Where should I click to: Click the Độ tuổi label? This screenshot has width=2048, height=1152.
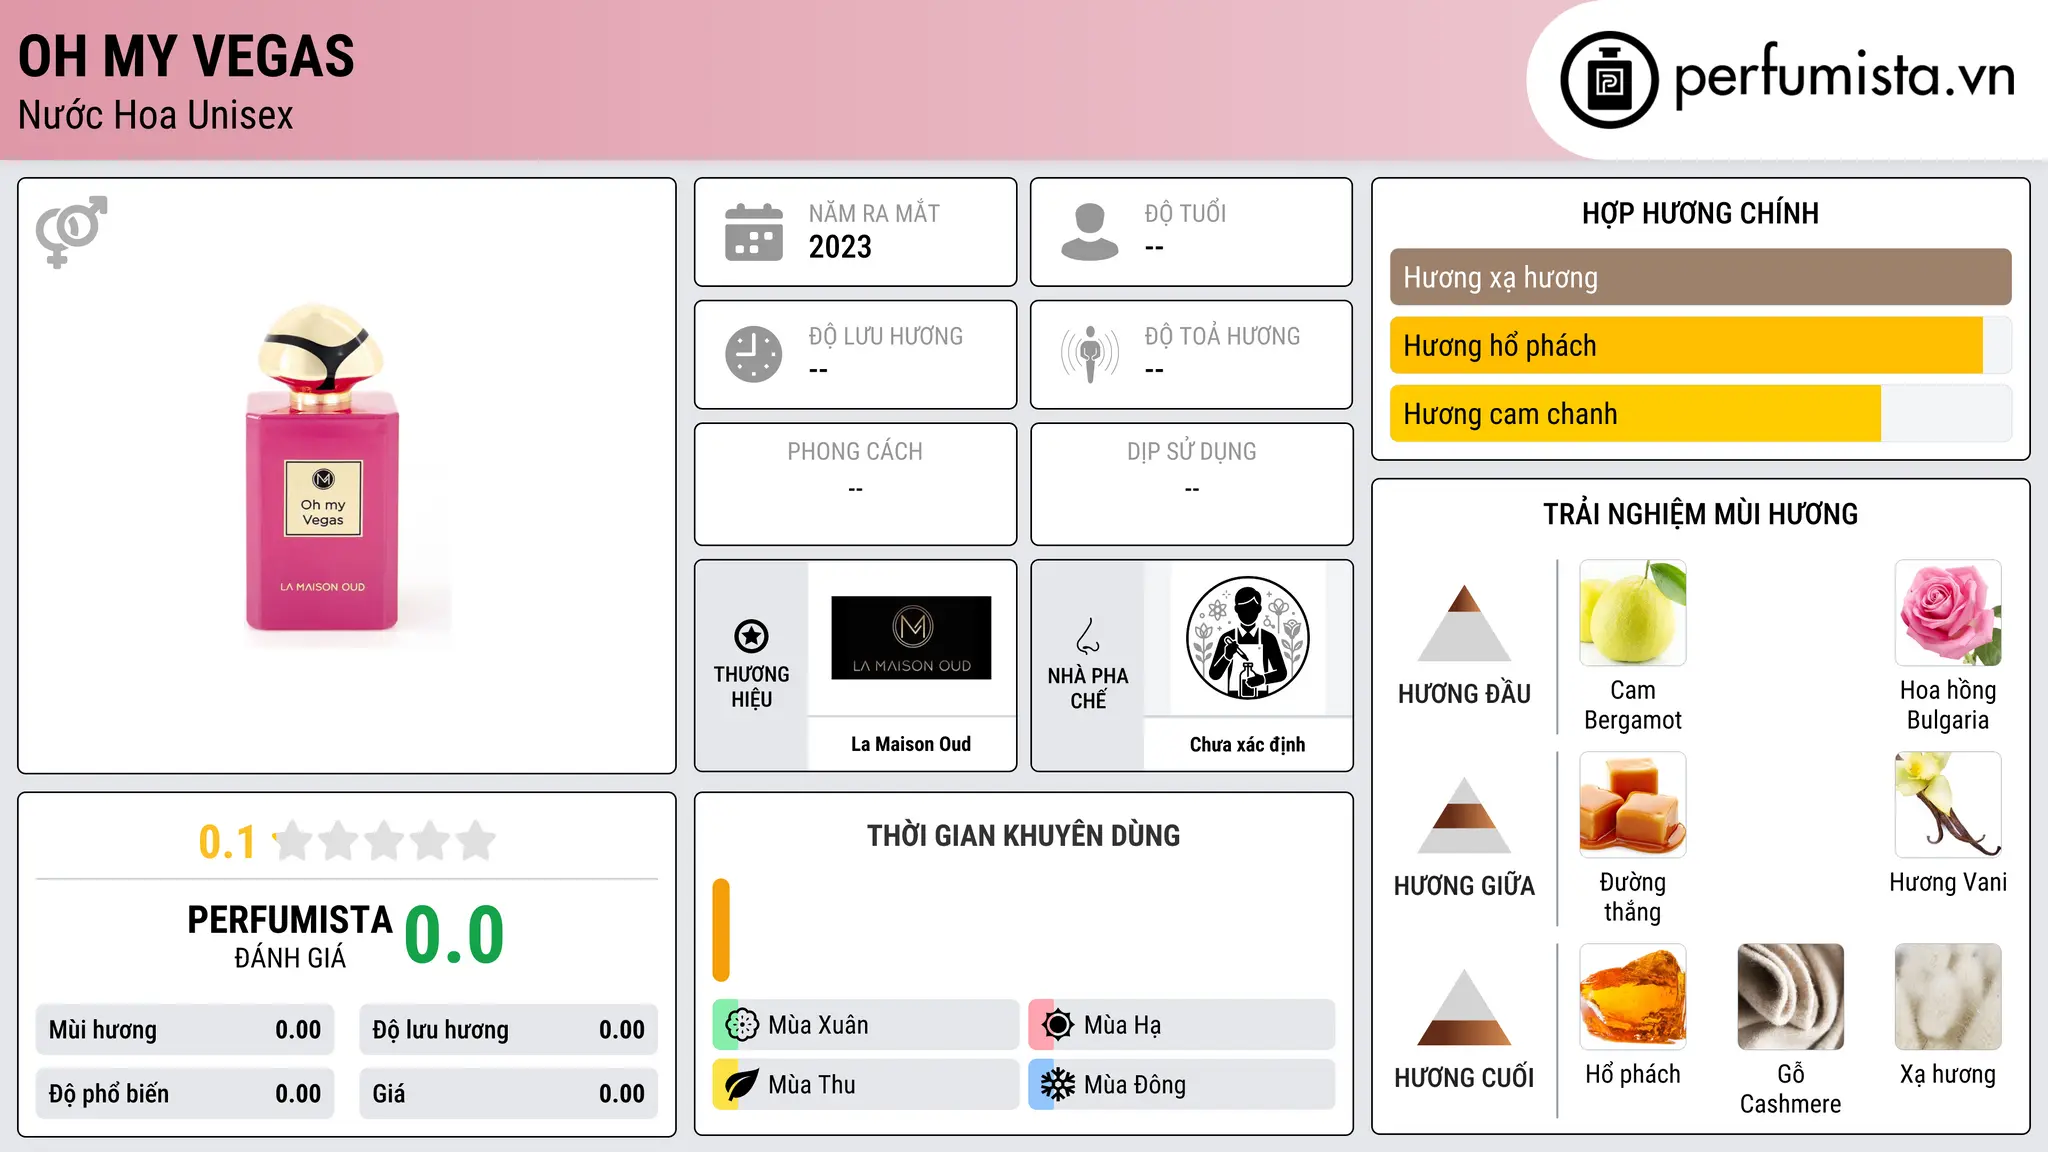pos(1185,213)
